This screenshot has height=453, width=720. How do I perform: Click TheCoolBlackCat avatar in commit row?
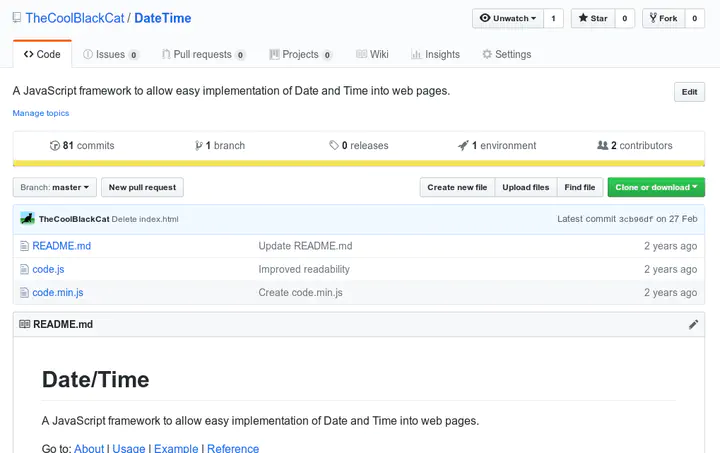(x=28, y=218)
